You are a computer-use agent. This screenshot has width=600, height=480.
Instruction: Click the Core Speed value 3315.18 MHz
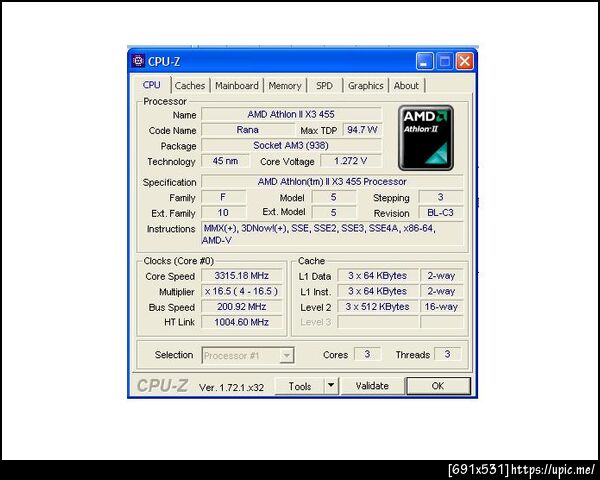[x=242, y=276]
